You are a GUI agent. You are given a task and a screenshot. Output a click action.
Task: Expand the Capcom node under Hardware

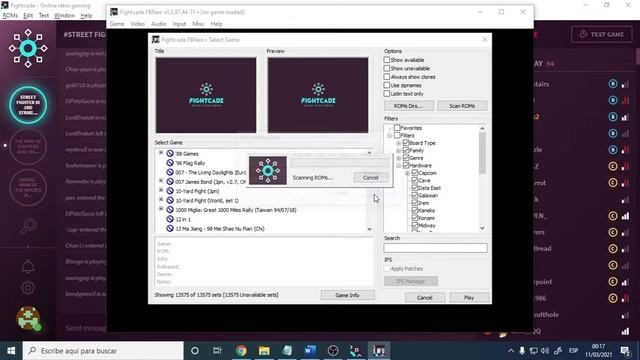[x=407, y=173]
